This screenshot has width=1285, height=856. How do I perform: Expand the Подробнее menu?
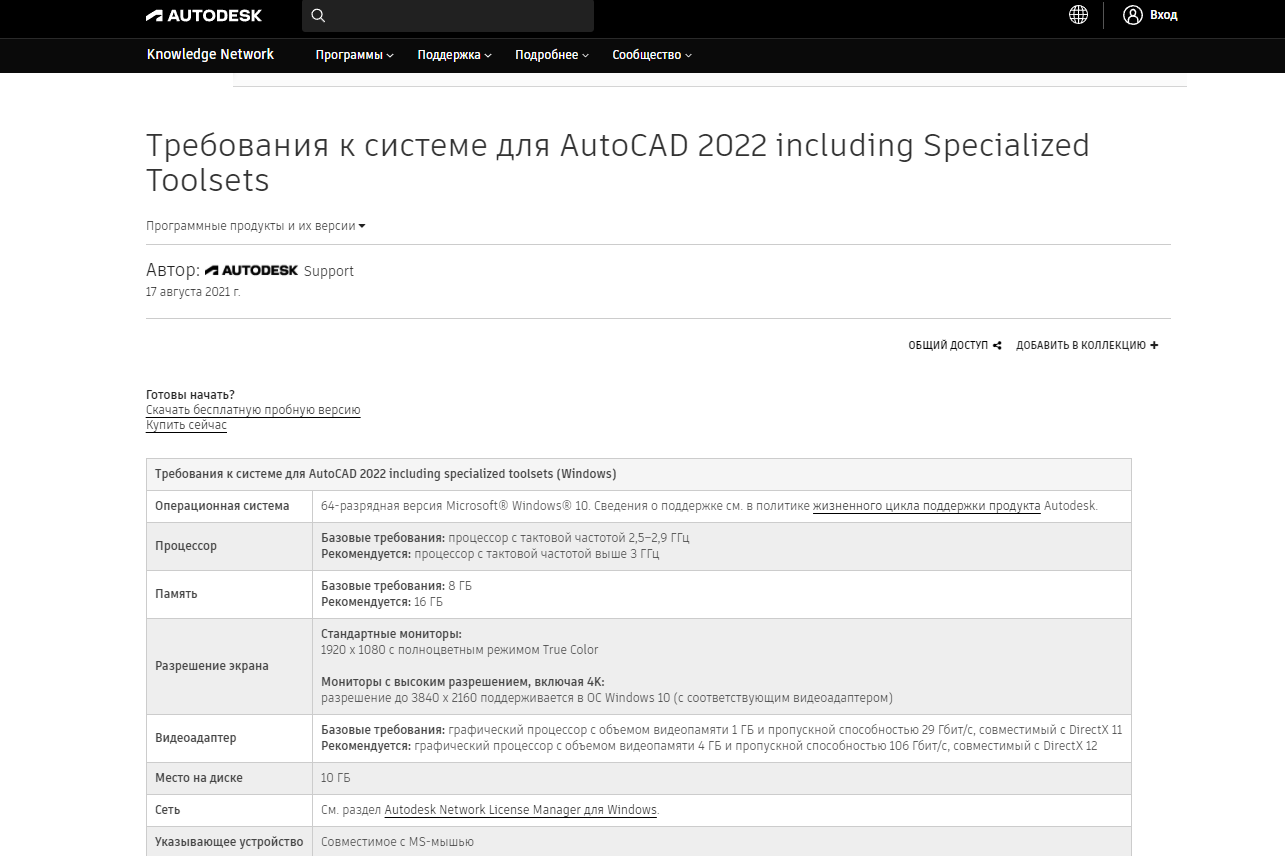point(552,55)
